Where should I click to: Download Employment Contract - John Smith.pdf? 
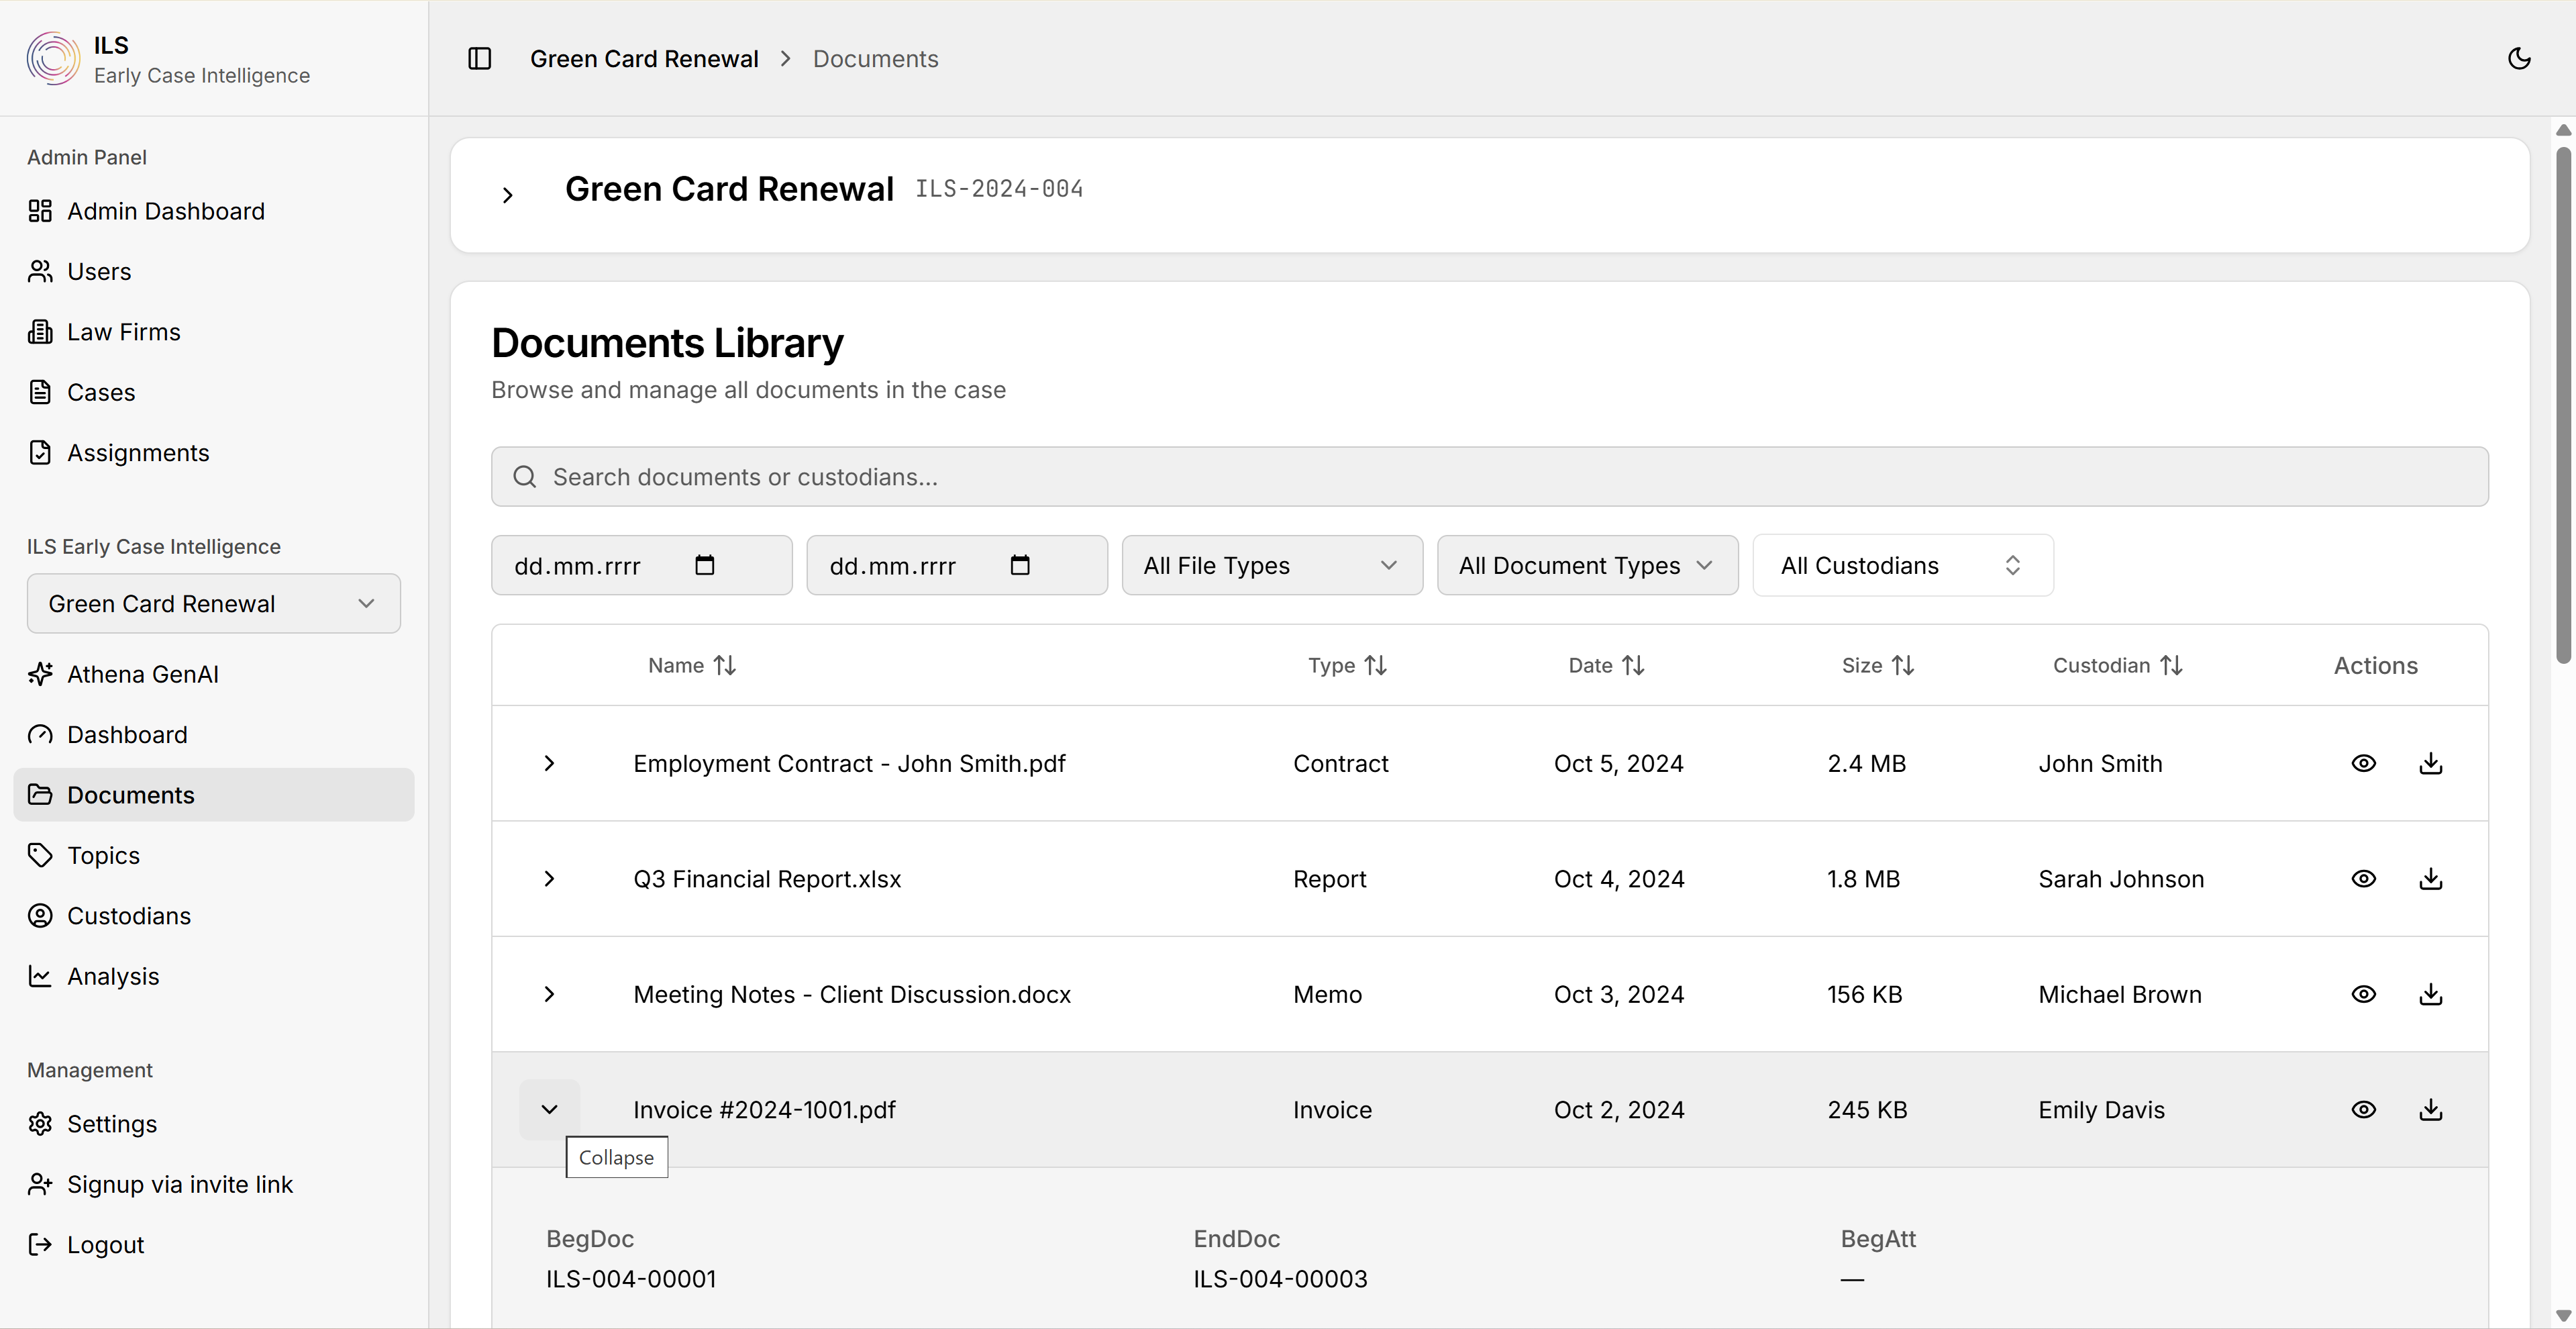[2431, 763]
